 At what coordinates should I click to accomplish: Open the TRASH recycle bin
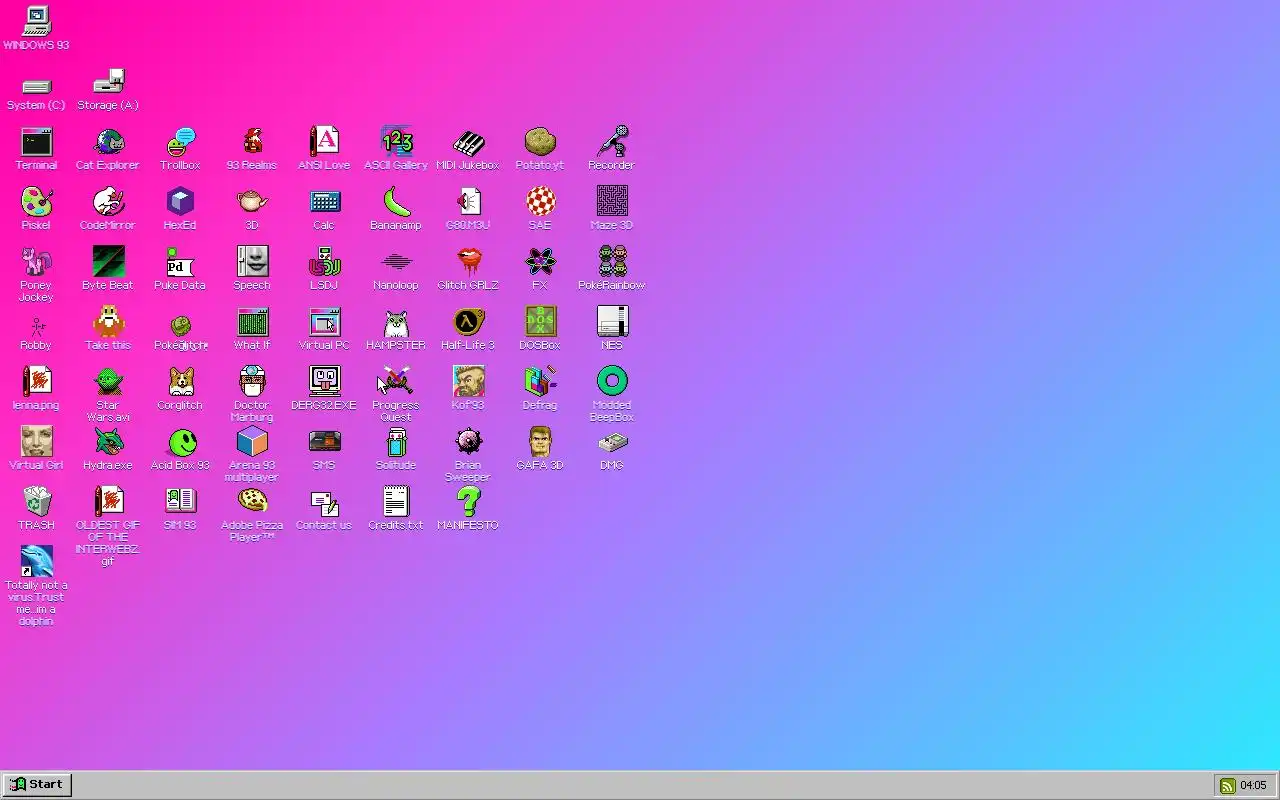click(x=36, y=502)
